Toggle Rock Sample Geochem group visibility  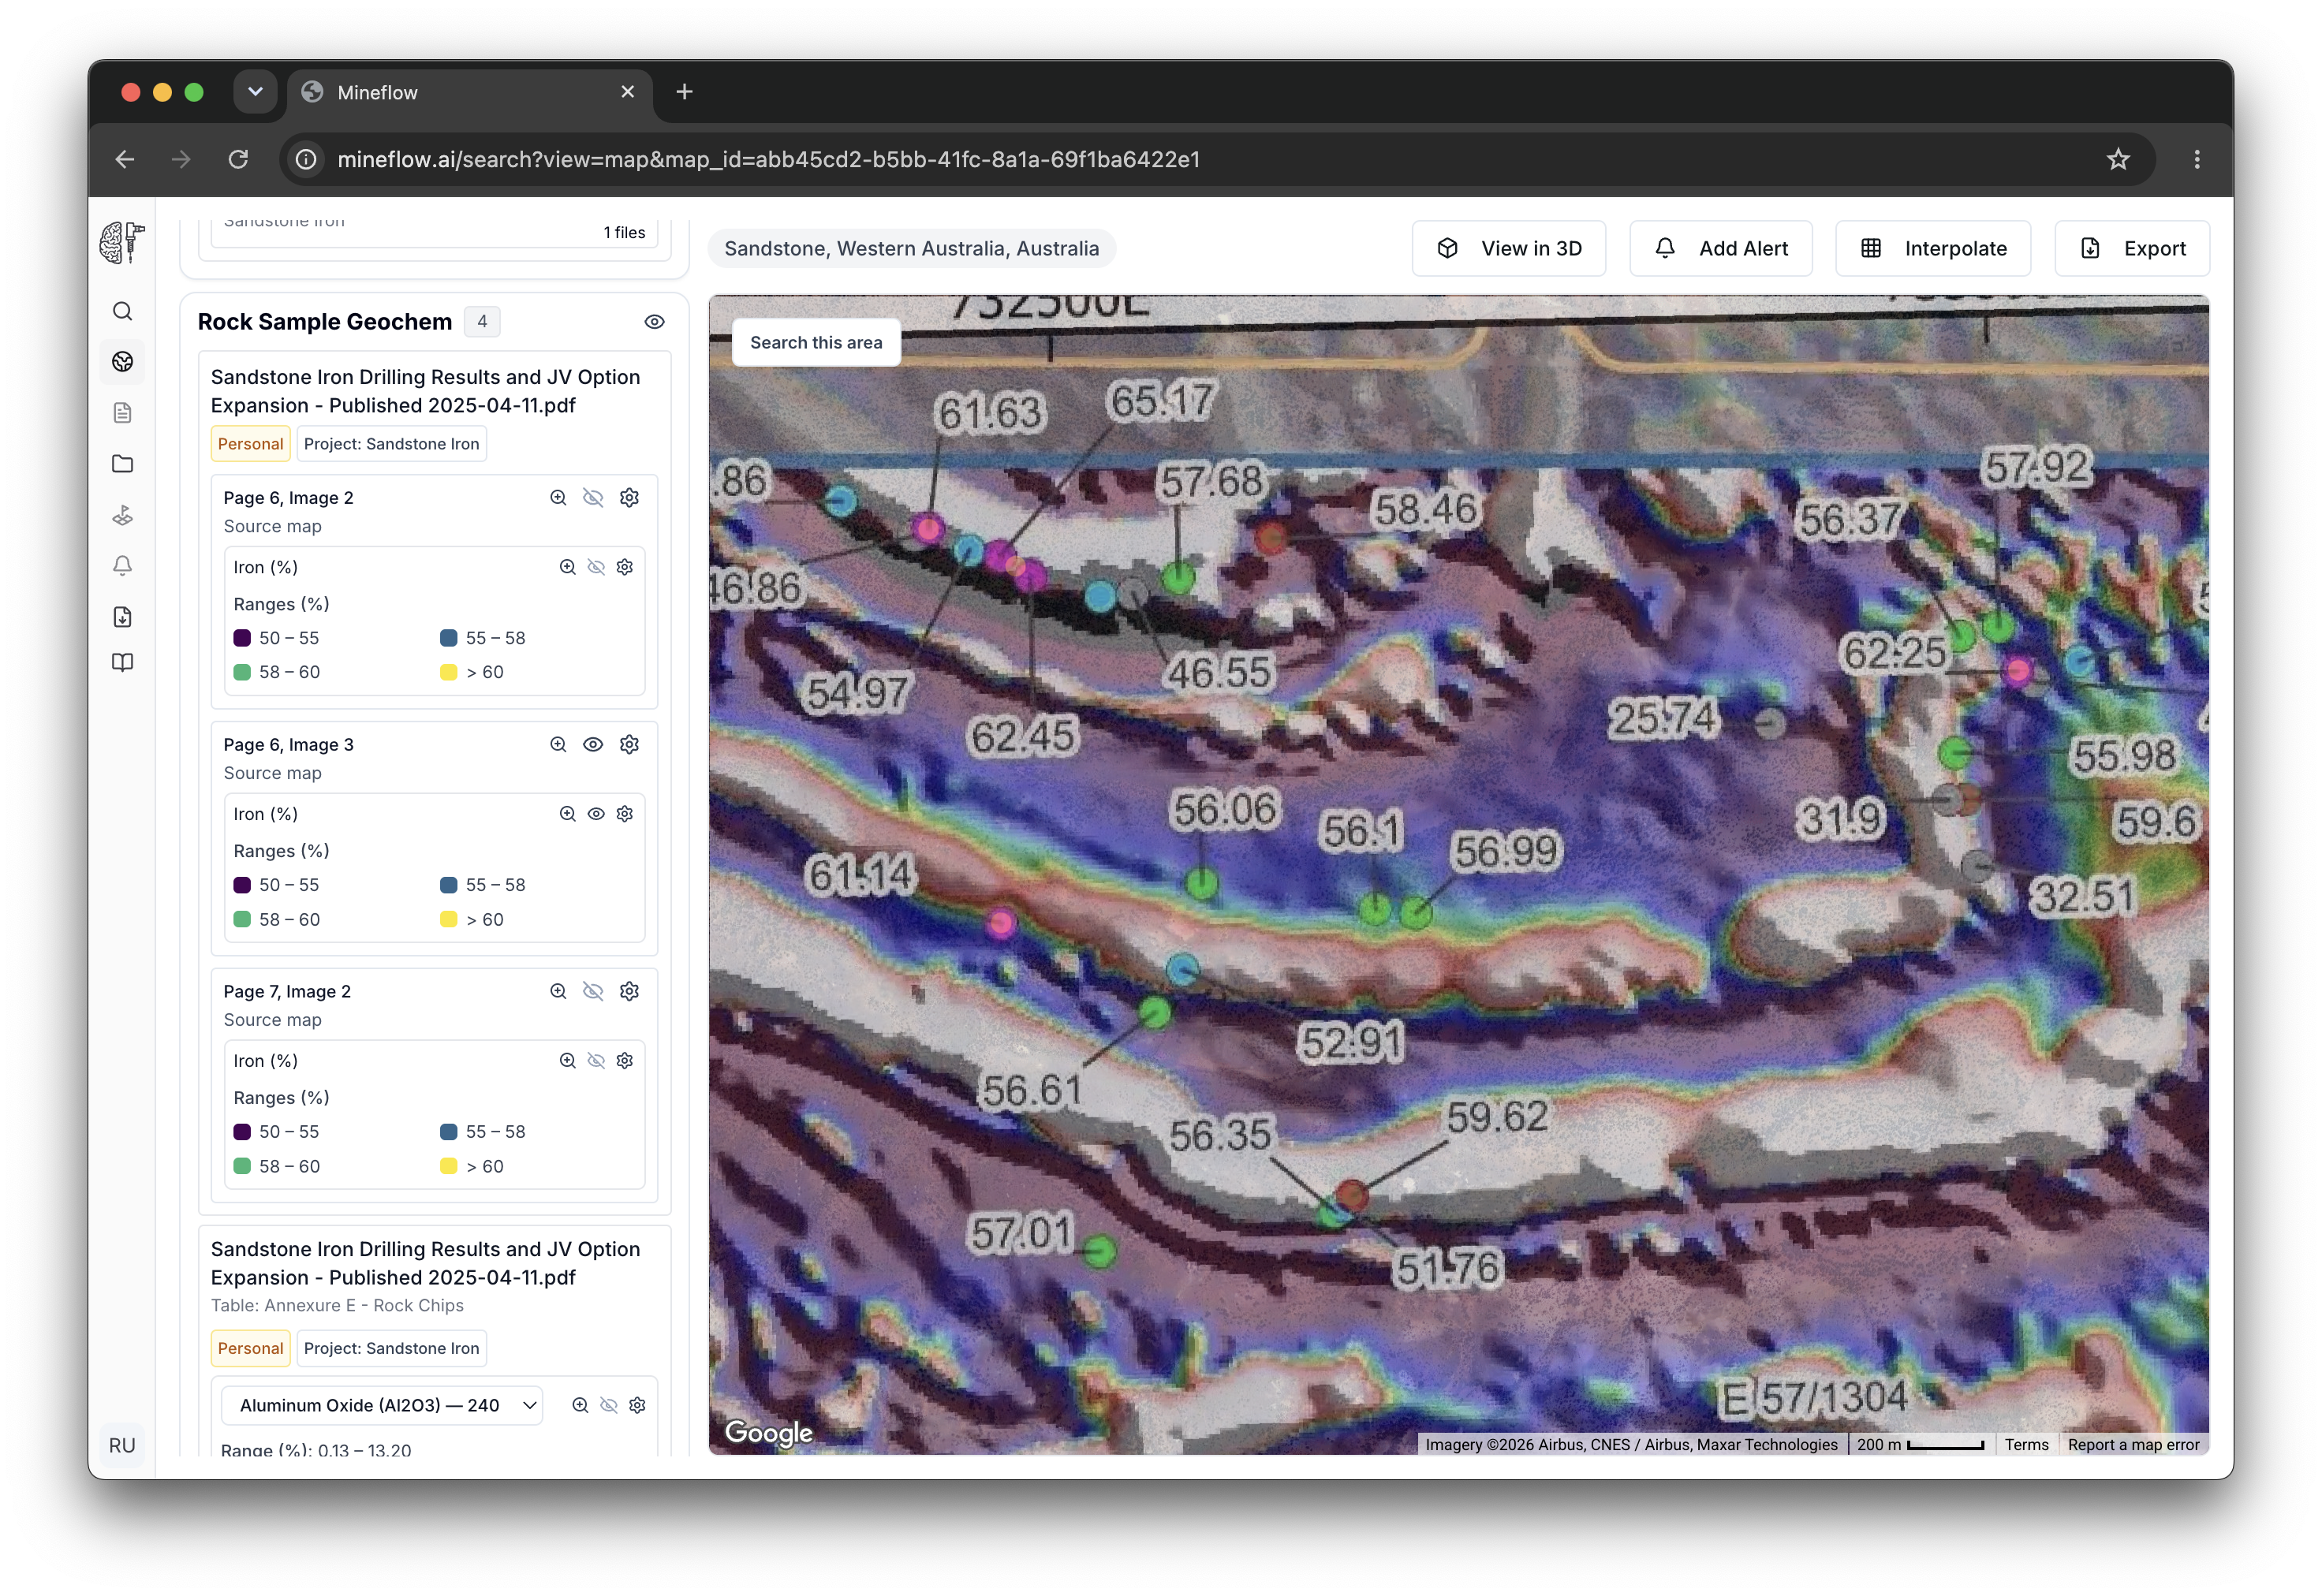(654, 322)
